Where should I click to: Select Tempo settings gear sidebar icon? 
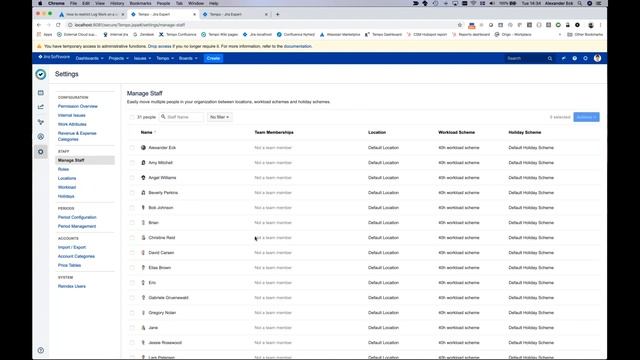pyautogui.click(x=41, y=152)
